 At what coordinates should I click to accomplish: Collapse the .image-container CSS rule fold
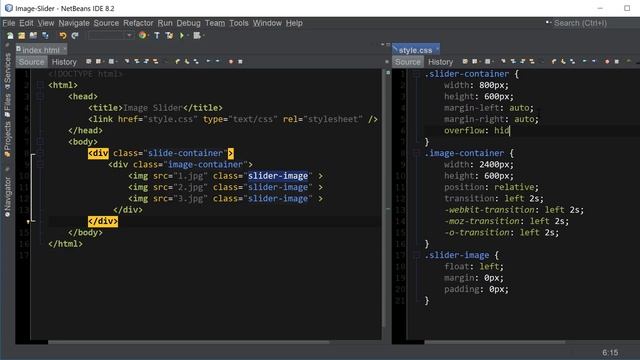point(416,153)
